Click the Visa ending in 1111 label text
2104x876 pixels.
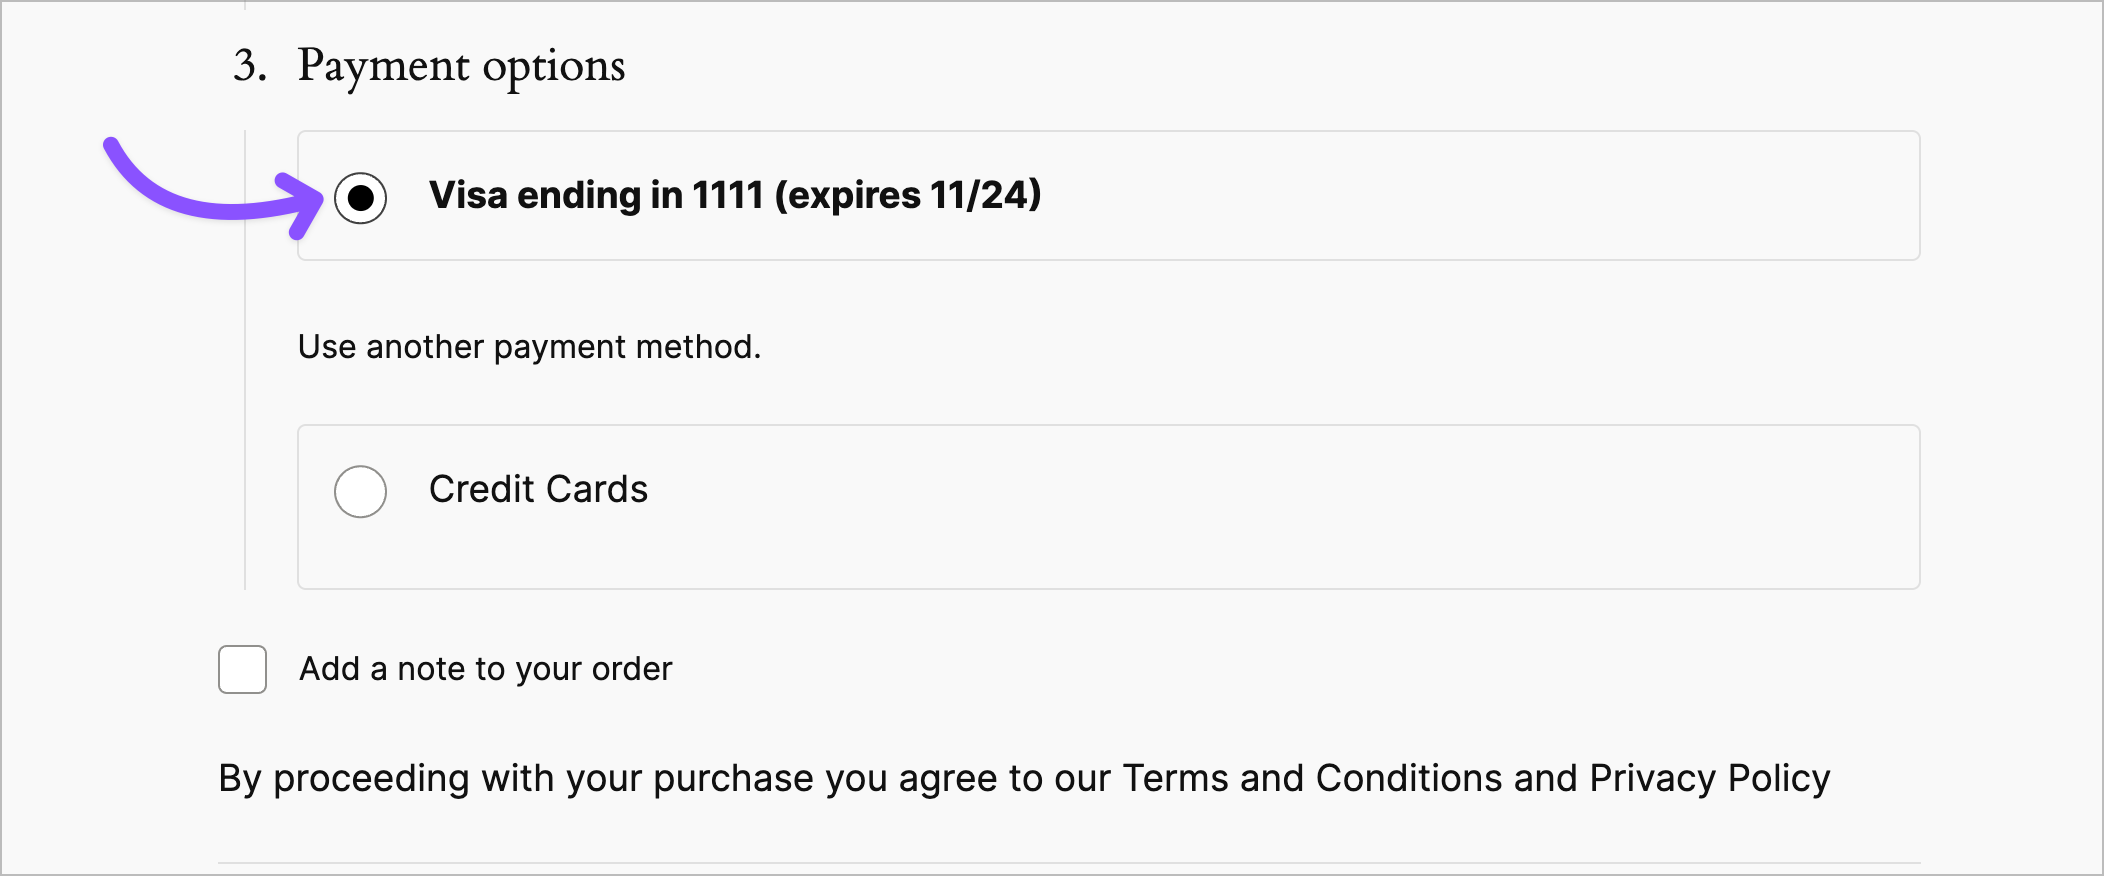tap(734, 196)
